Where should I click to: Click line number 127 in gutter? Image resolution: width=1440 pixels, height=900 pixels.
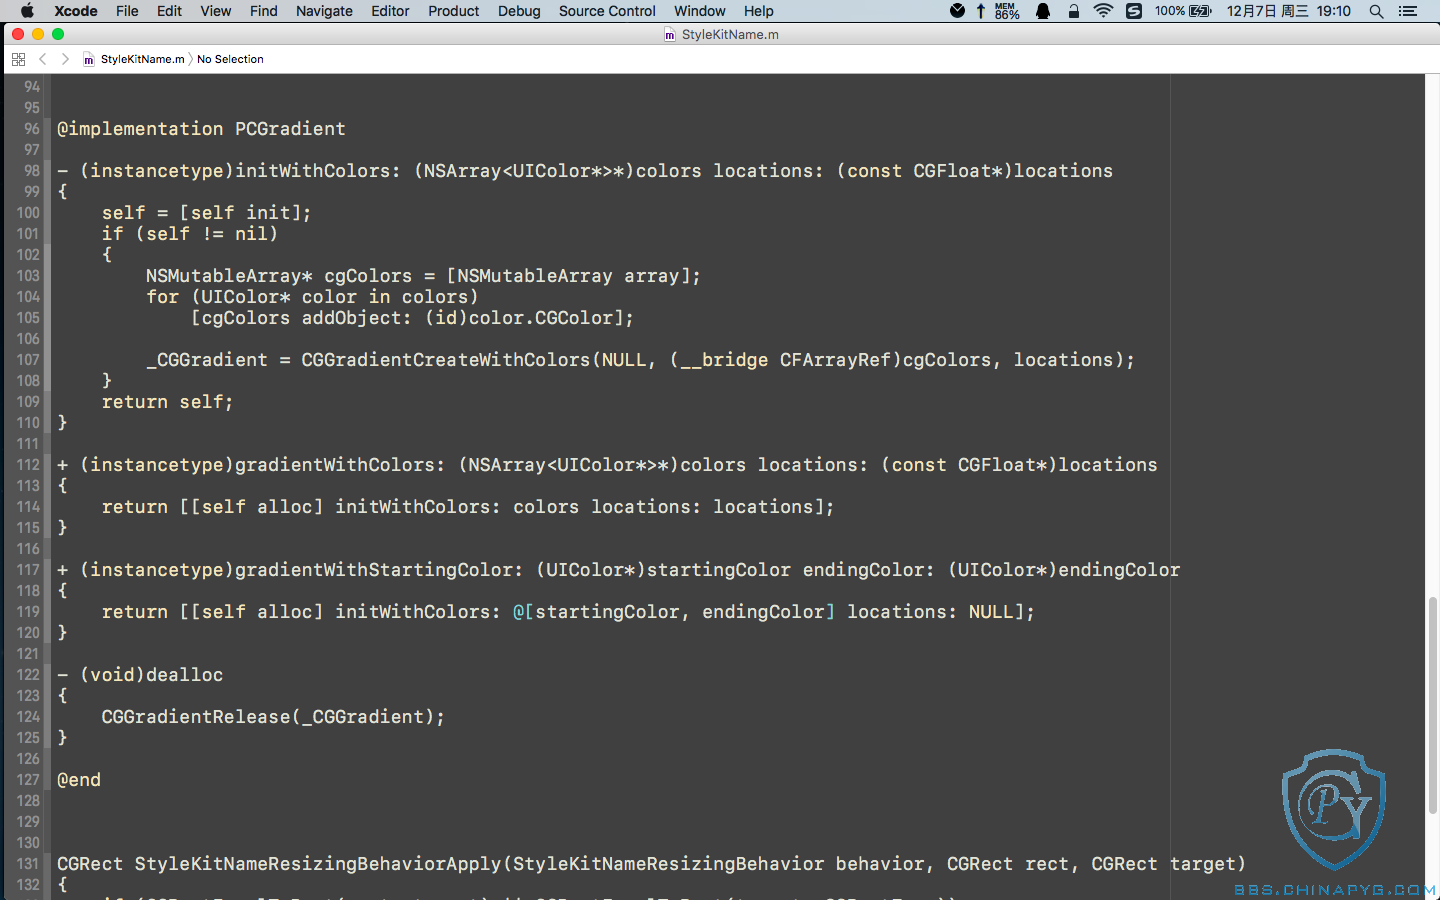click(28, 780)
